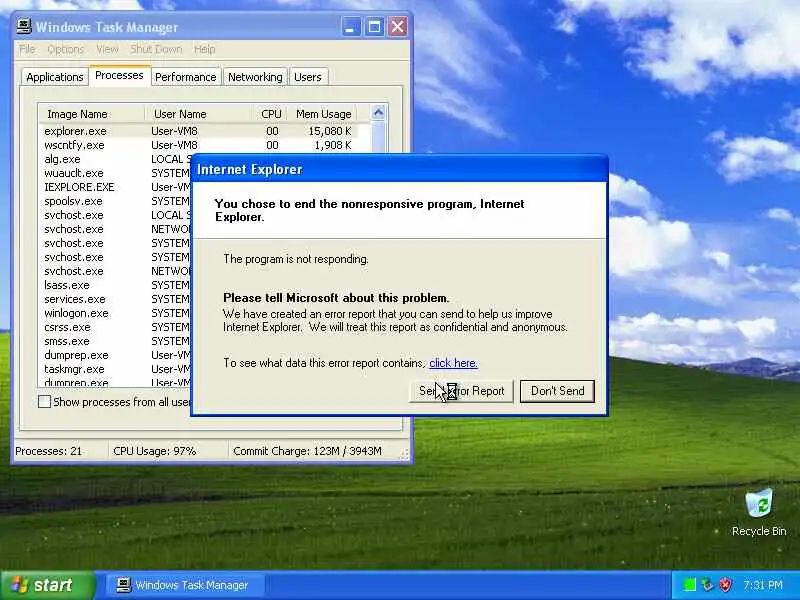Click the Safely Remove Hardware tray icon

(x=707, y=585)
